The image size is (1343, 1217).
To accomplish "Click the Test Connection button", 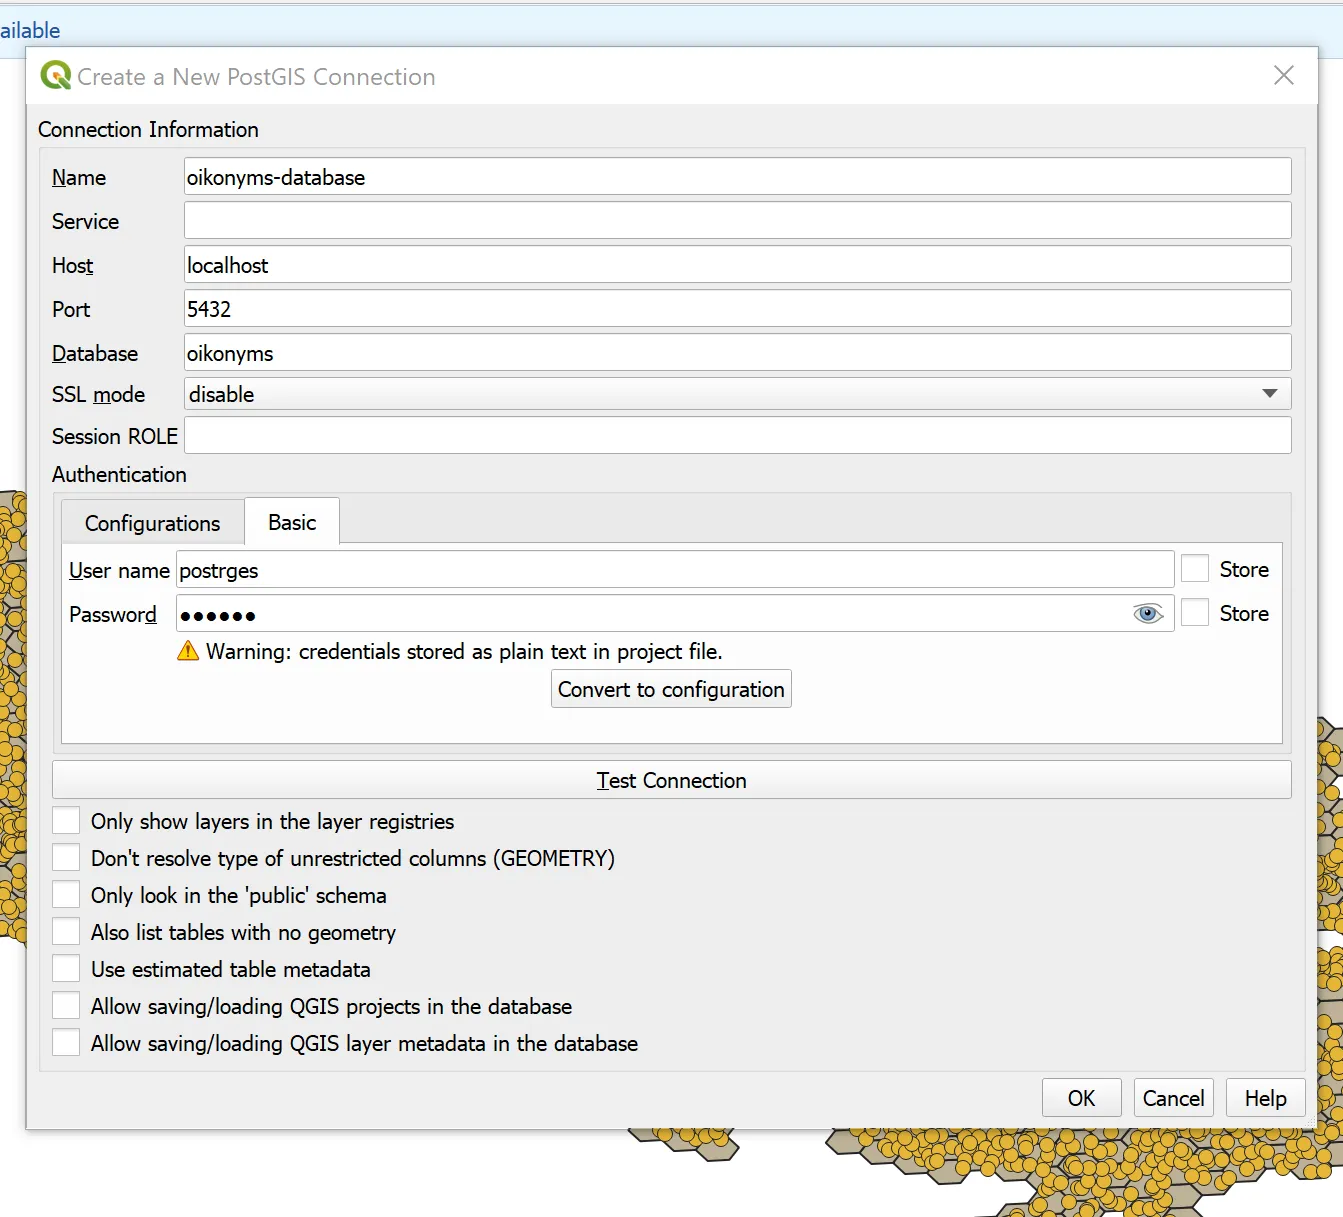I will click(x=671, y=780).
